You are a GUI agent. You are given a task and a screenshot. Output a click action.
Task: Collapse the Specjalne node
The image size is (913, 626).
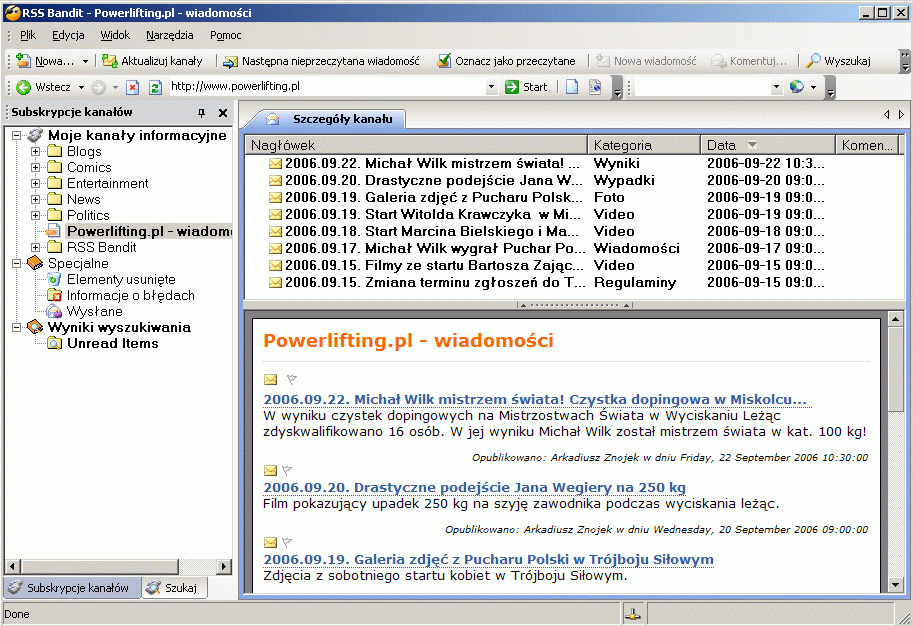(x=17, y=264)
